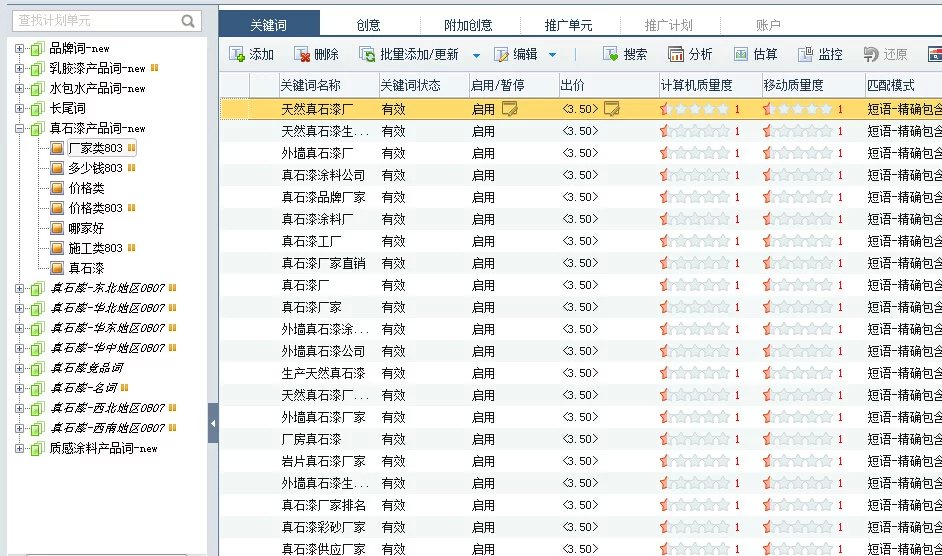Select the 多少钱803 unit in the tree
Viewport: 942px width, 556px height.
point(96,168)
